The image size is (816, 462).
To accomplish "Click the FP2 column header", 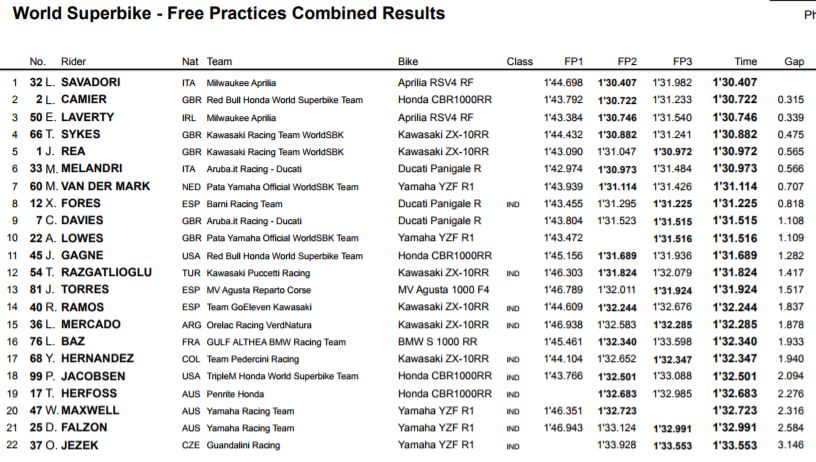I will click(628, 62).
